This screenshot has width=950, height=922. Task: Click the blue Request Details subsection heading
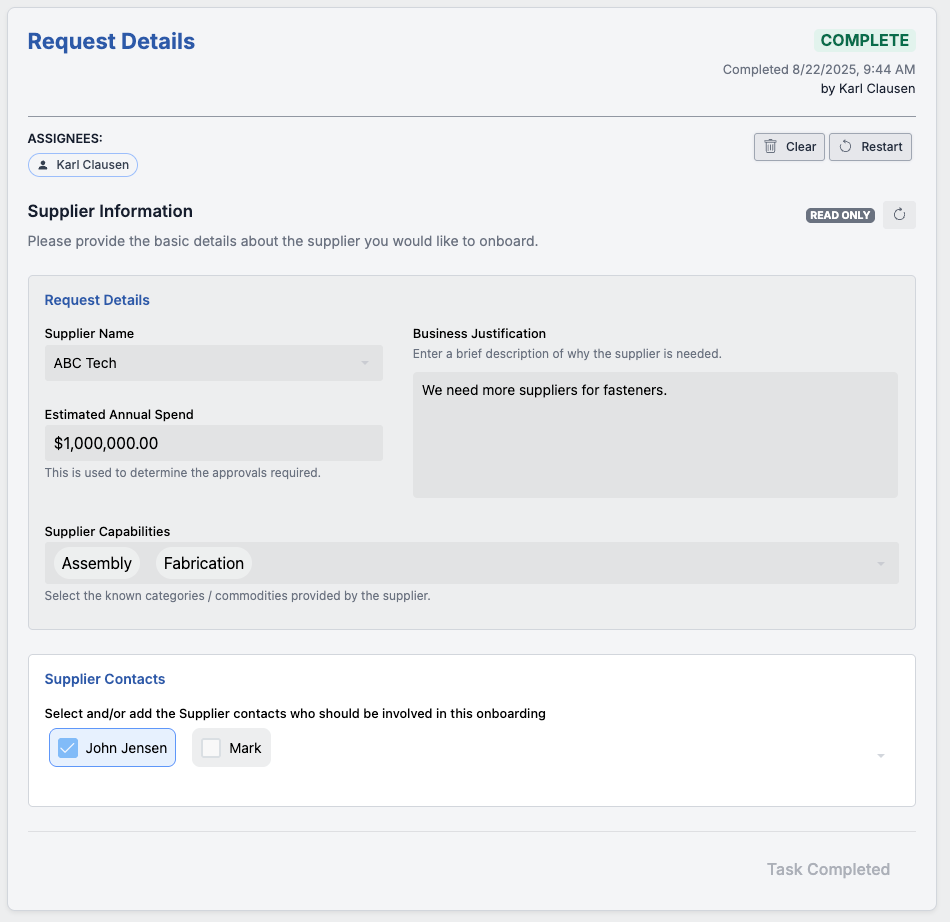[x=97, y=300]
